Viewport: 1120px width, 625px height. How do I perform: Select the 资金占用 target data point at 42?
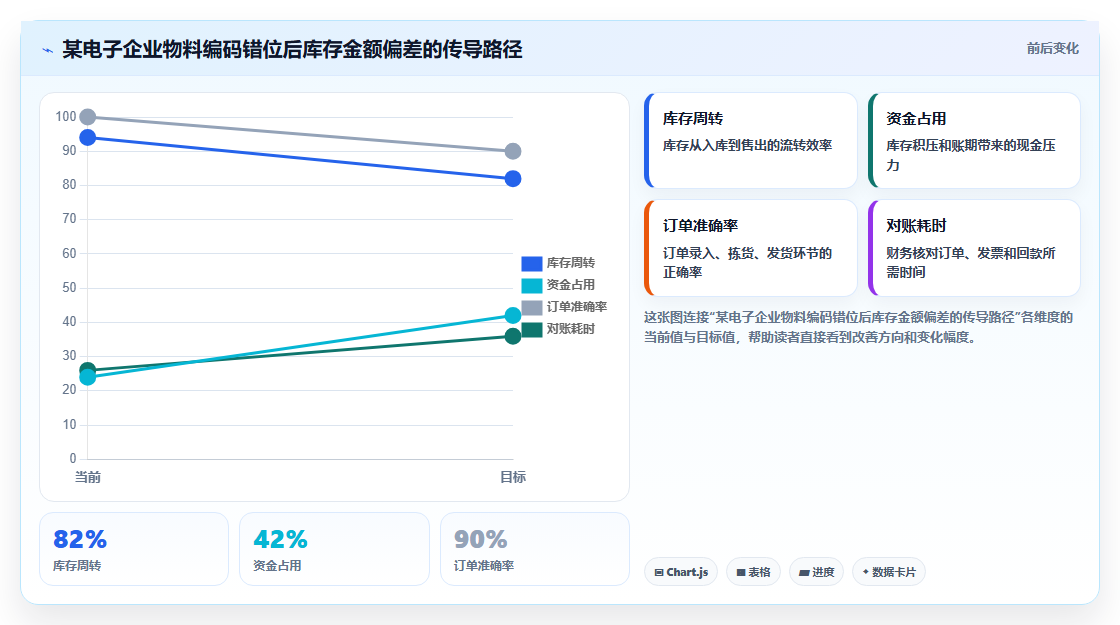coord(513,315)
